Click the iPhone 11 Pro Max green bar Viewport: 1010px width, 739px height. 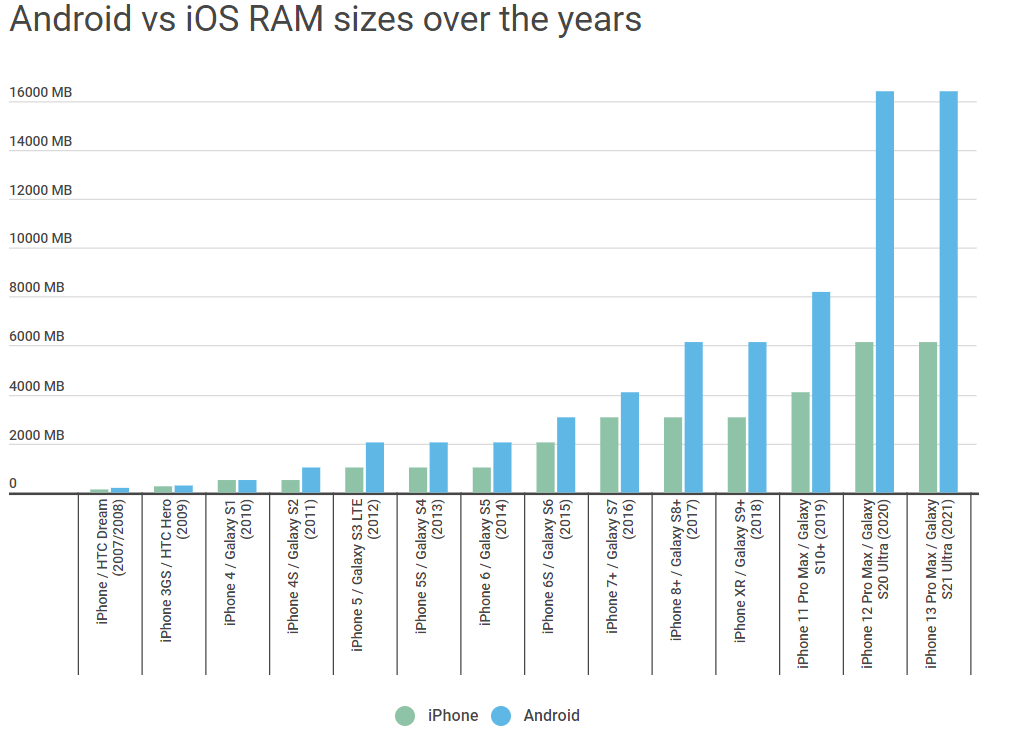point(800,443)
